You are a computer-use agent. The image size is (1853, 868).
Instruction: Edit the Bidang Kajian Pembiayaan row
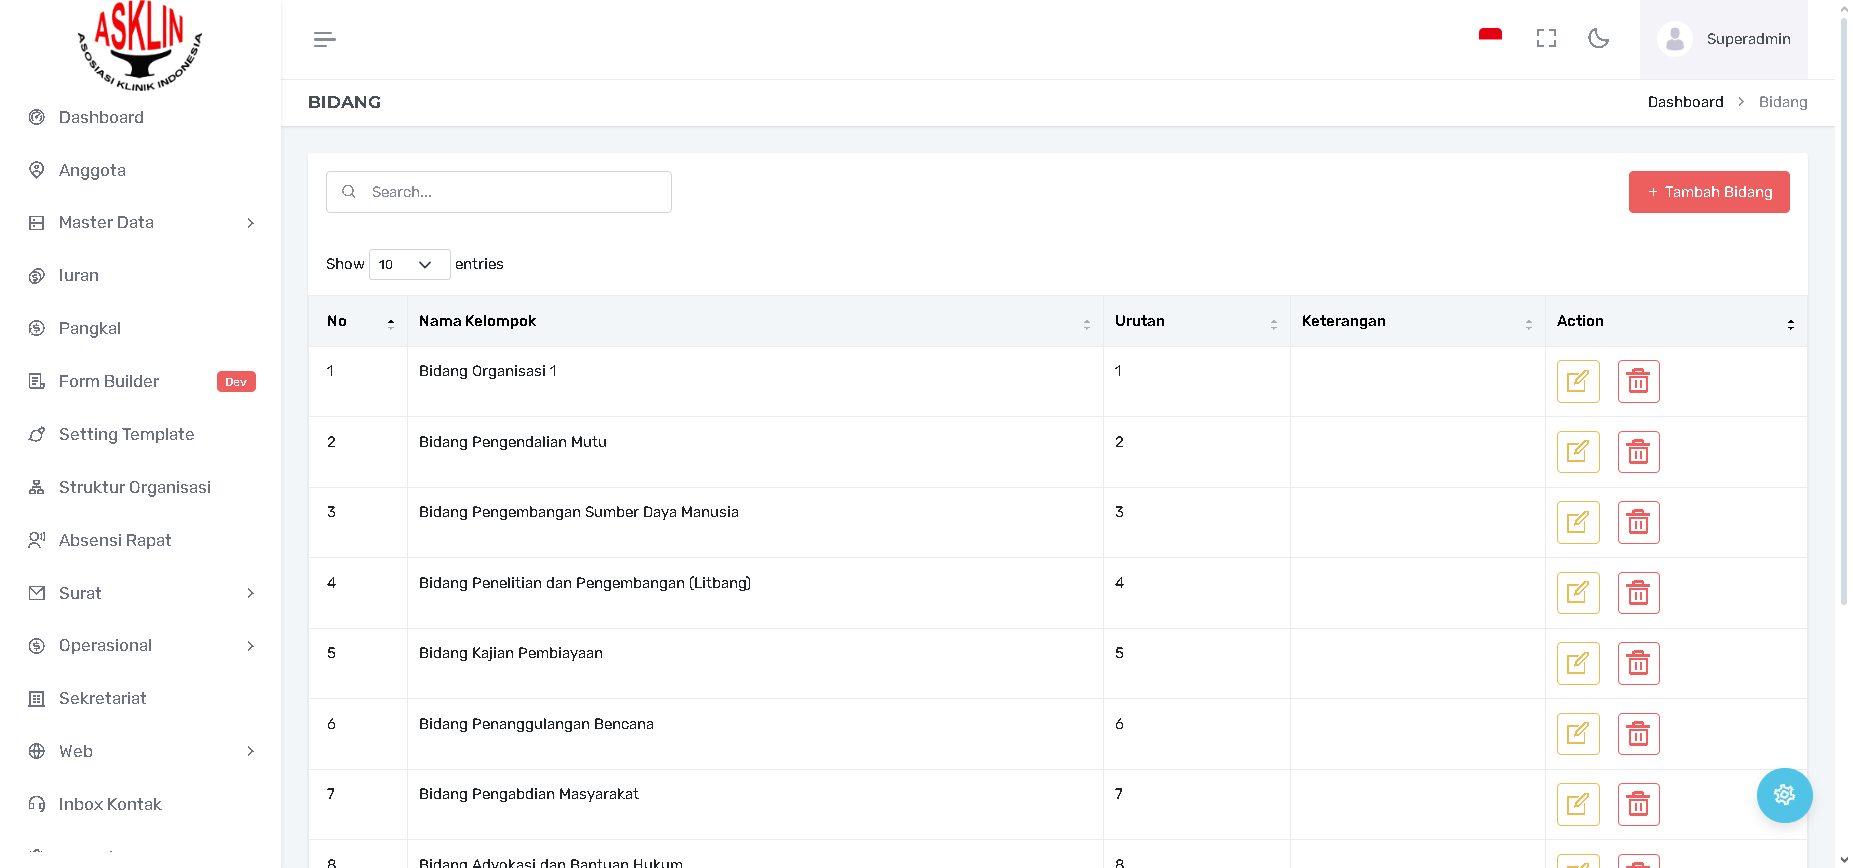coord(1577,663)
